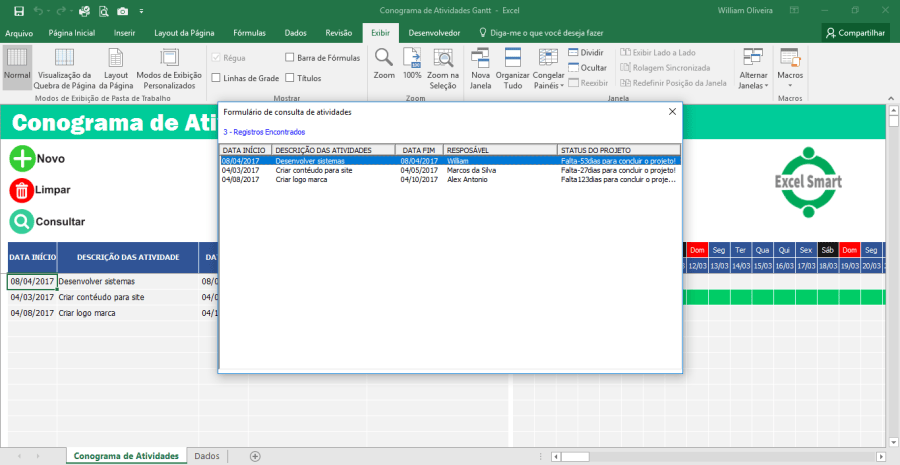This screenshot has height=465, width=900.
Task: Open the Revisão tab
Action: pyautogui.click(x=339, y=33)
